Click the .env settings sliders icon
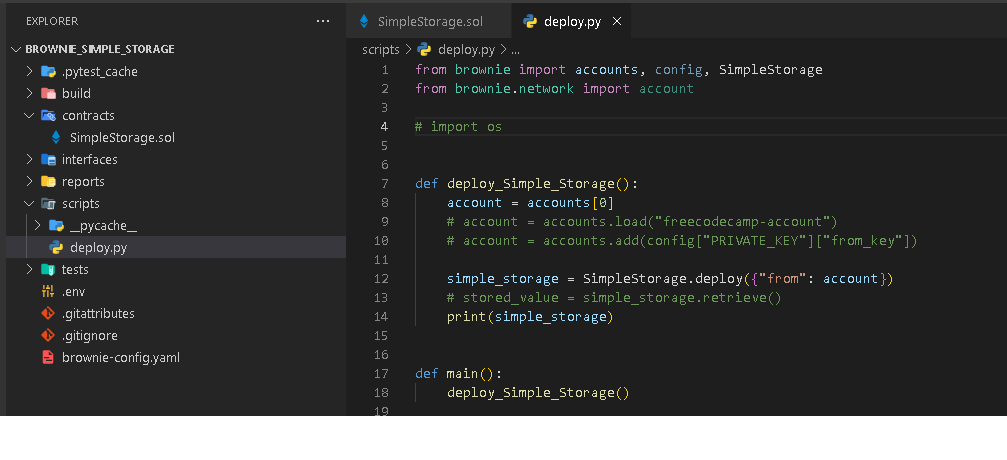This screenshot has width=1007, height=460. 48,291
